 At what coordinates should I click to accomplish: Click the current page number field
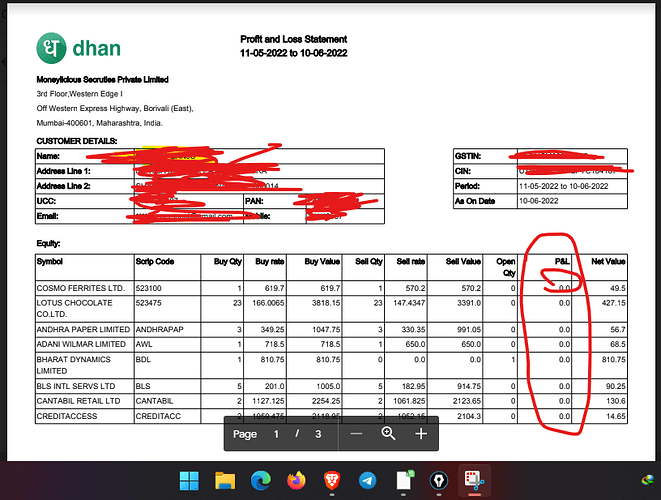click(276, 434)
